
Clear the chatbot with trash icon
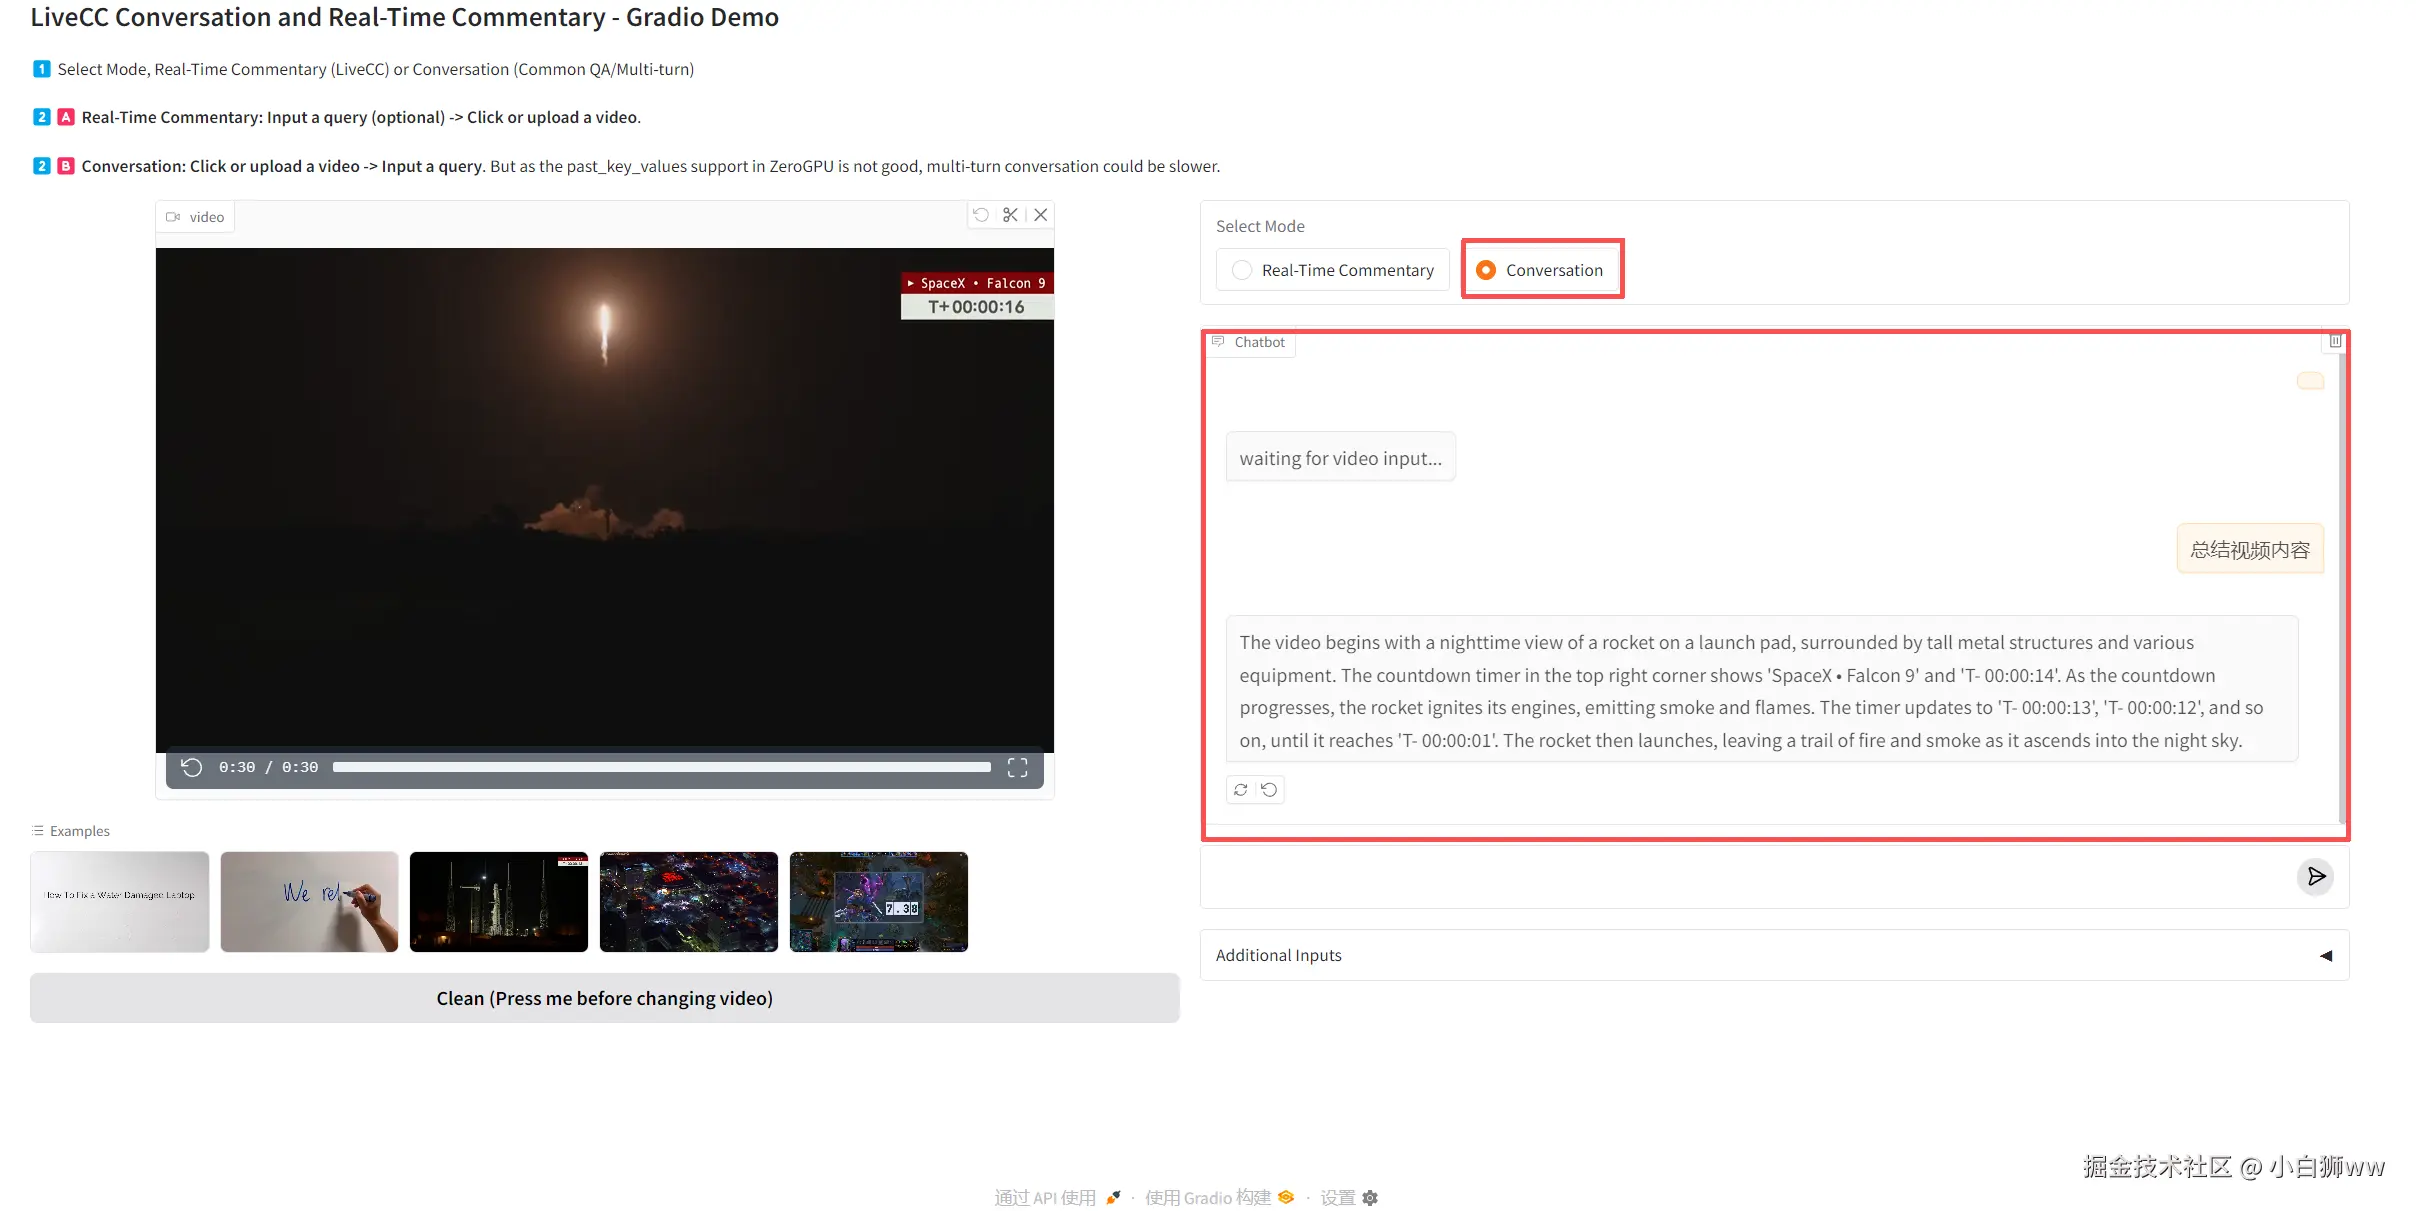[x=2335, y=342]
